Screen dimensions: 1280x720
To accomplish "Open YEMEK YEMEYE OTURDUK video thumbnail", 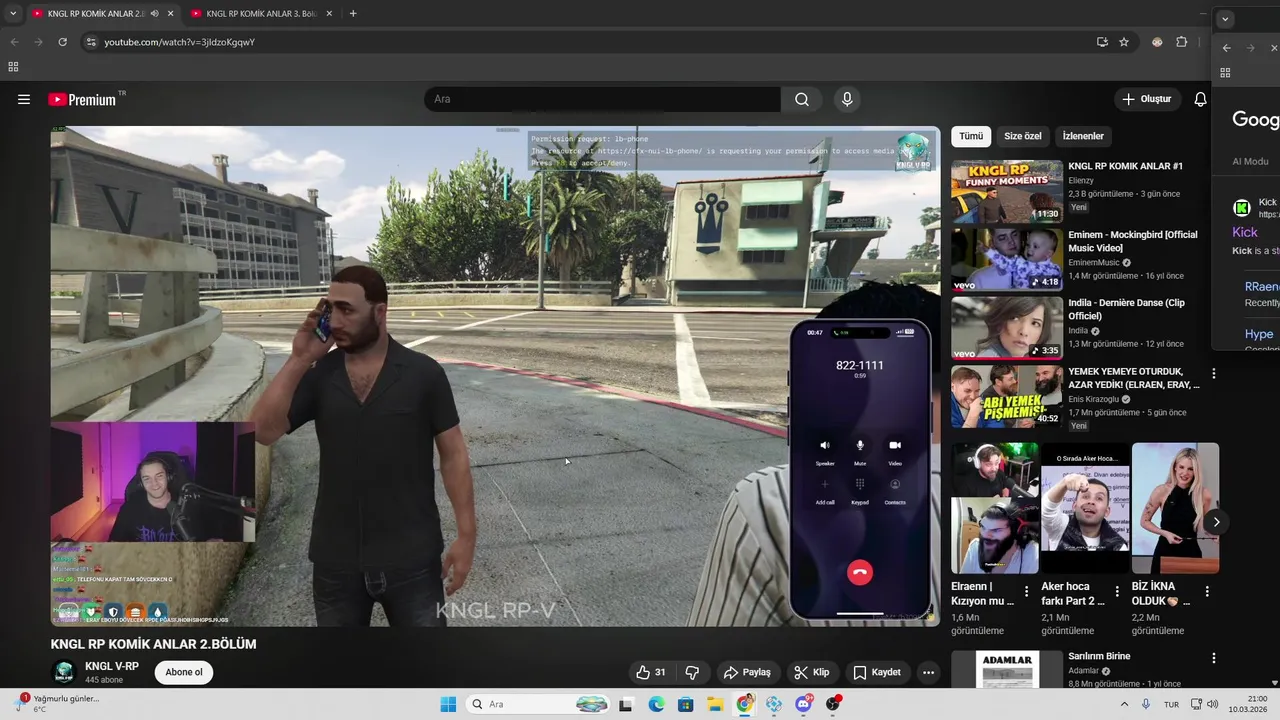I will click(x=1007, y=396).
